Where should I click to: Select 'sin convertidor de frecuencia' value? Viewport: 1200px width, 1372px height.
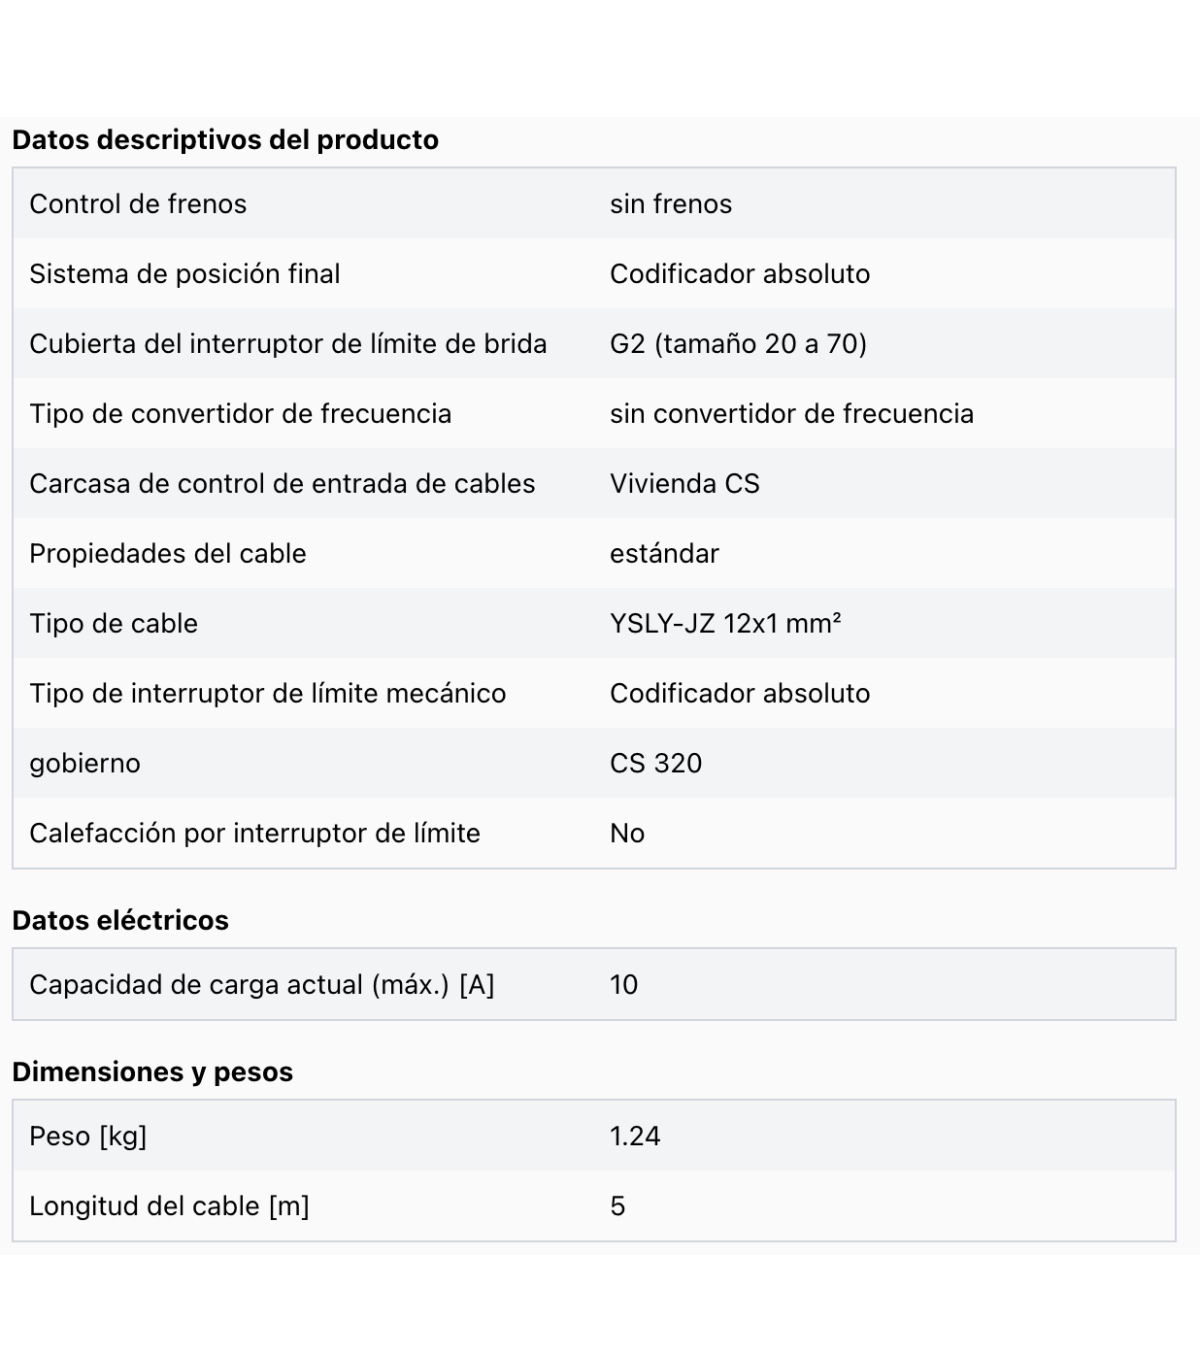click(792, 414)
